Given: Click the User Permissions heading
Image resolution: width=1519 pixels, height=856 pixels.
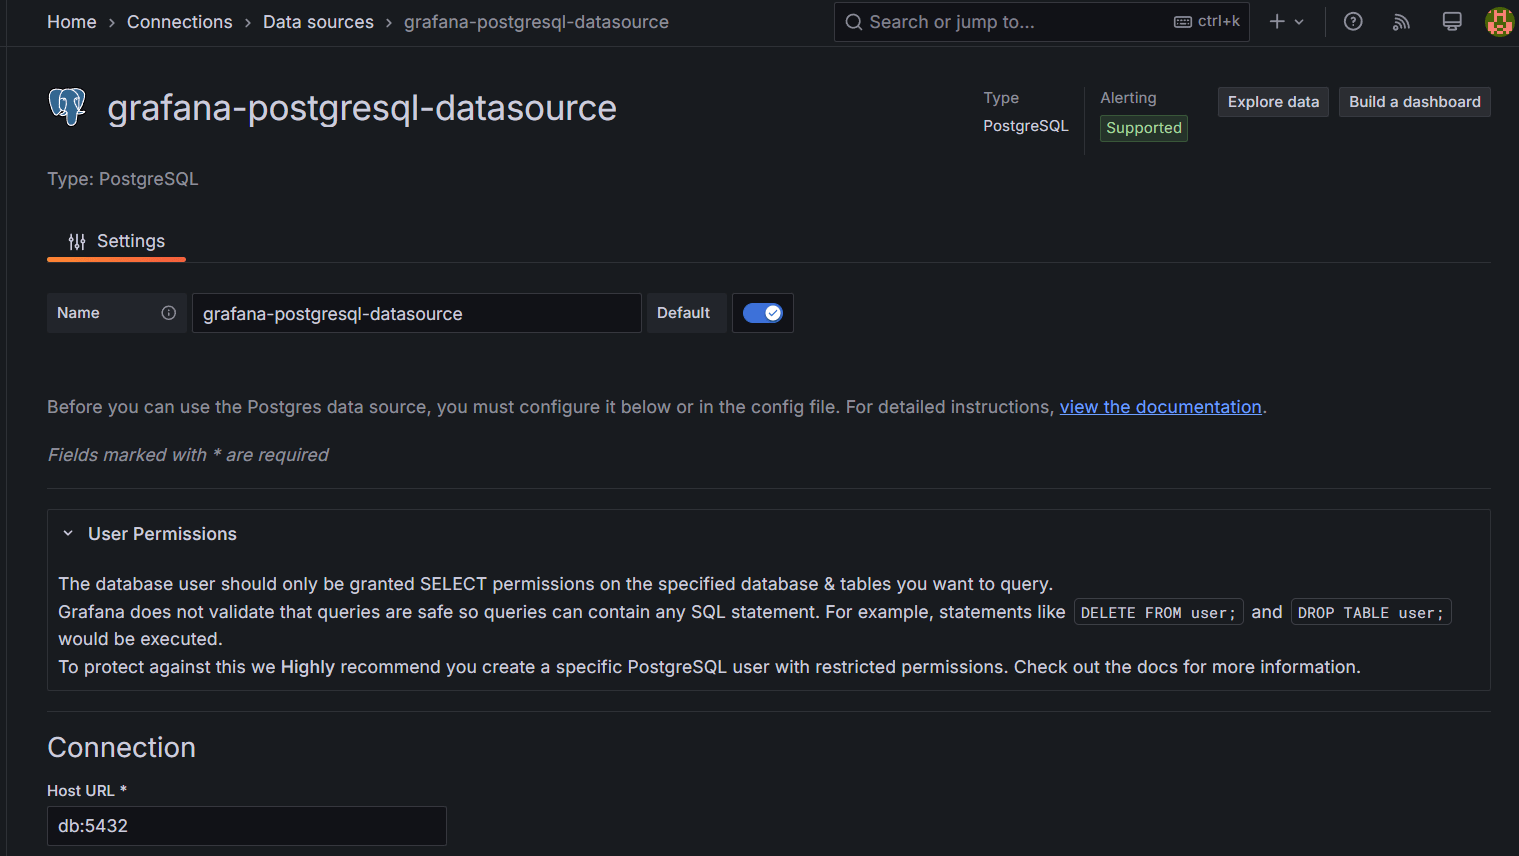Looking at the screenshot, I should coord(162,534).
